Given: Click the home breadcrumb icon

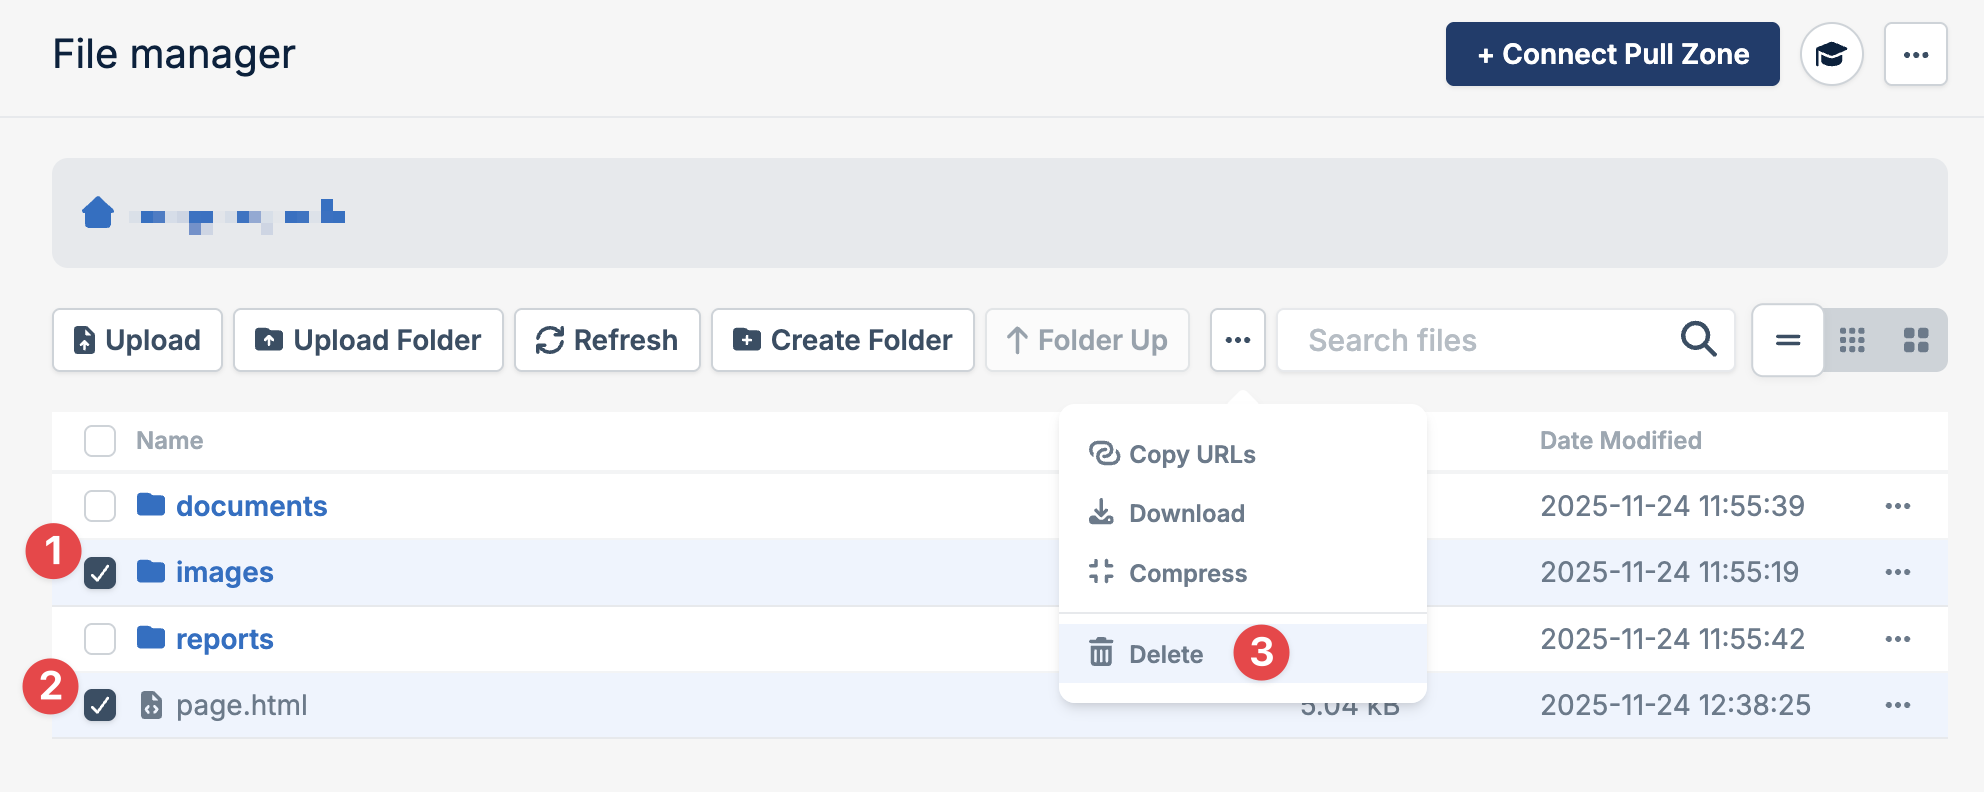Looking at the screenshot, I should [98, 213].
